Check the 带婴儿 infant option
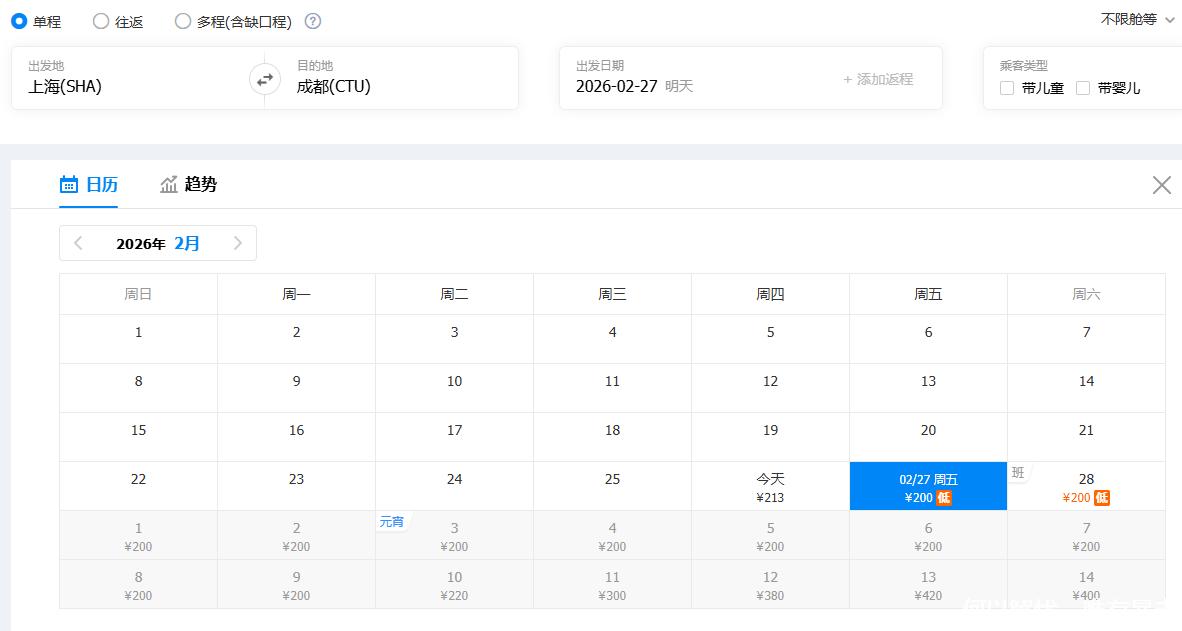Viewport: 1182px width, 631px height. [1083, 88]
